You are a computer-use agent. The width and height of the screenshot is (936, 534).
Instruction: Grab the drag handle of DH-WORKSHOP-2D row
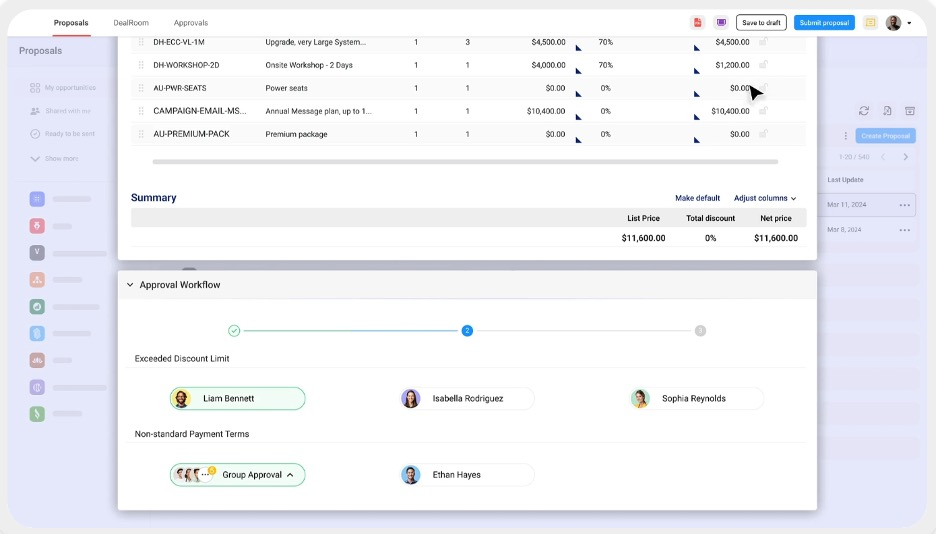(x=141, y=65)
